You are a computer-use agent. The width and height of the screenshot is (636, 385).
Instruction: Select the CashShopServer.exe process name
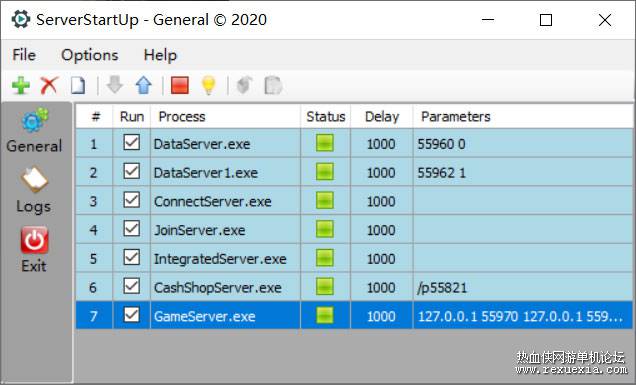218,288
